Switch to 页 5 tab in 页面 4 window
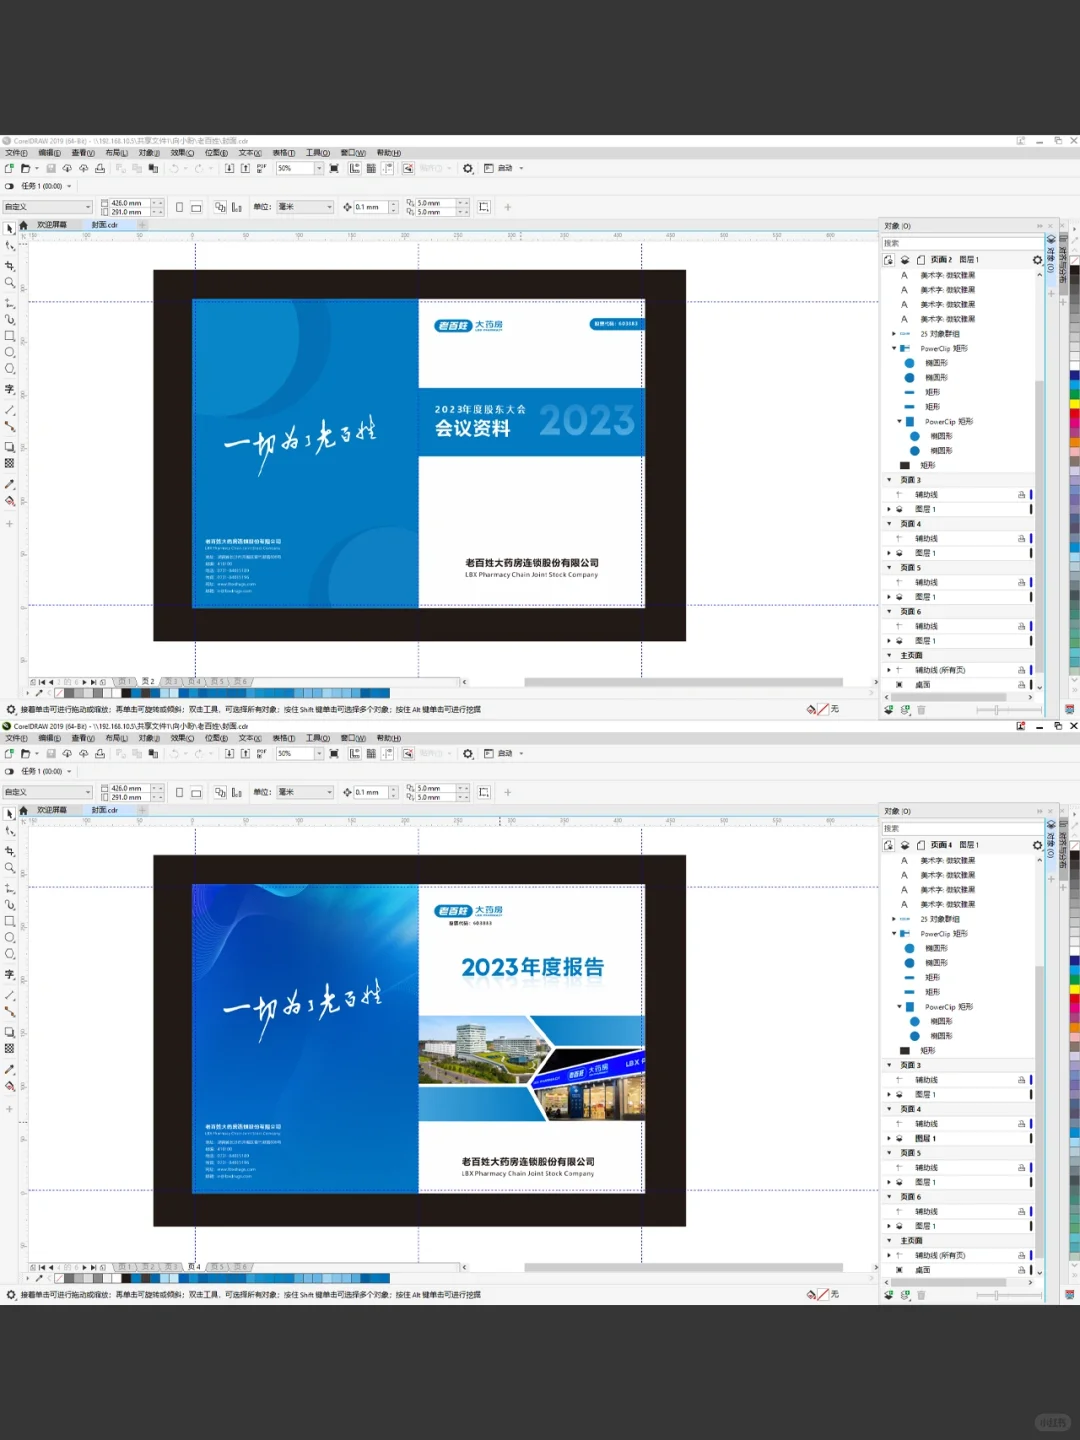This screenshot has height=1440, width=1080. click(x=219, y=1266)
